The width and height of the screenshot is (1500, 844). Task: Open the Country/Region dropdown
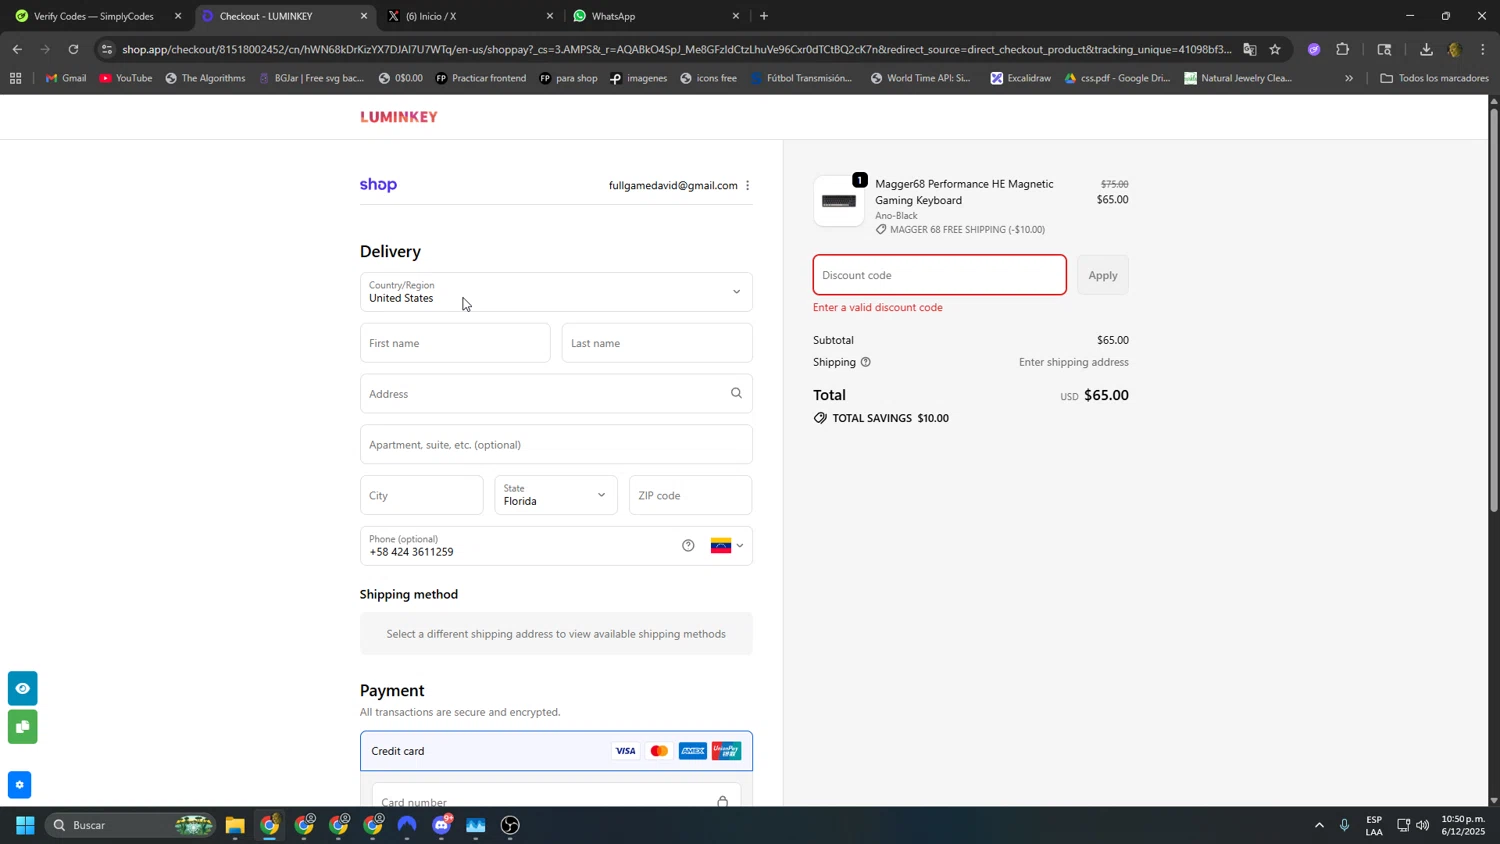click(x=556, y=292)
